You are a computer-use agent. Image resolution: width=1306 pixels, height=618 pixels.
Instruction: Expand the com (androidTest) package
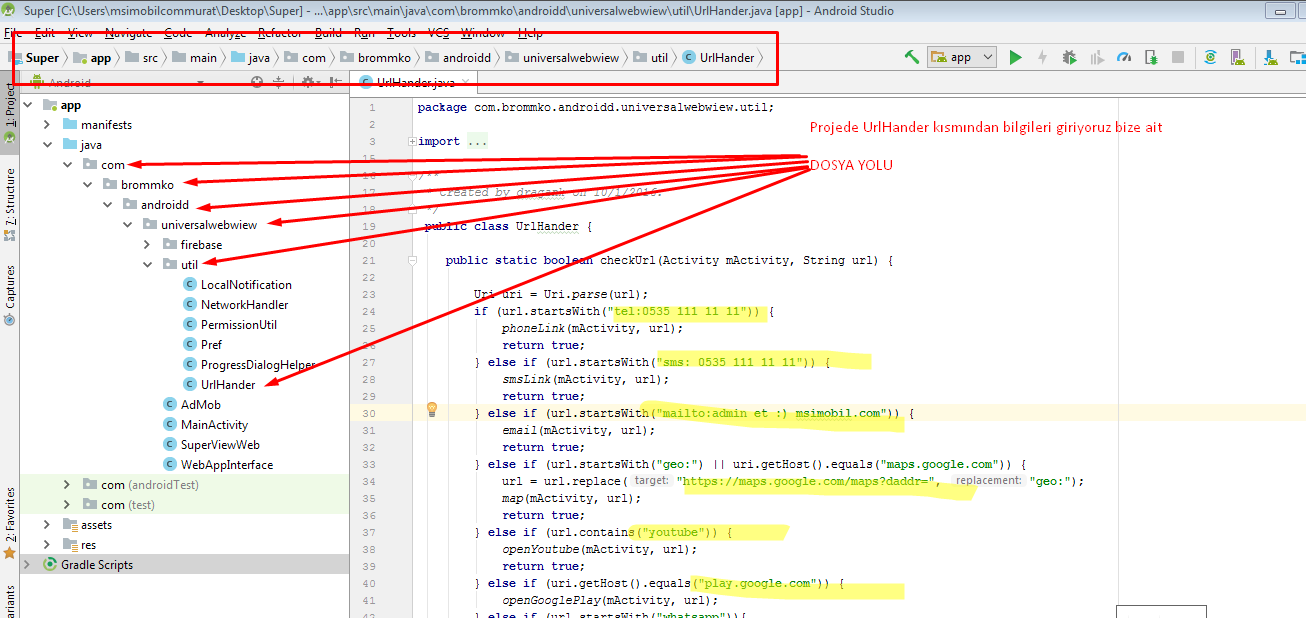[x=67, y=485]
